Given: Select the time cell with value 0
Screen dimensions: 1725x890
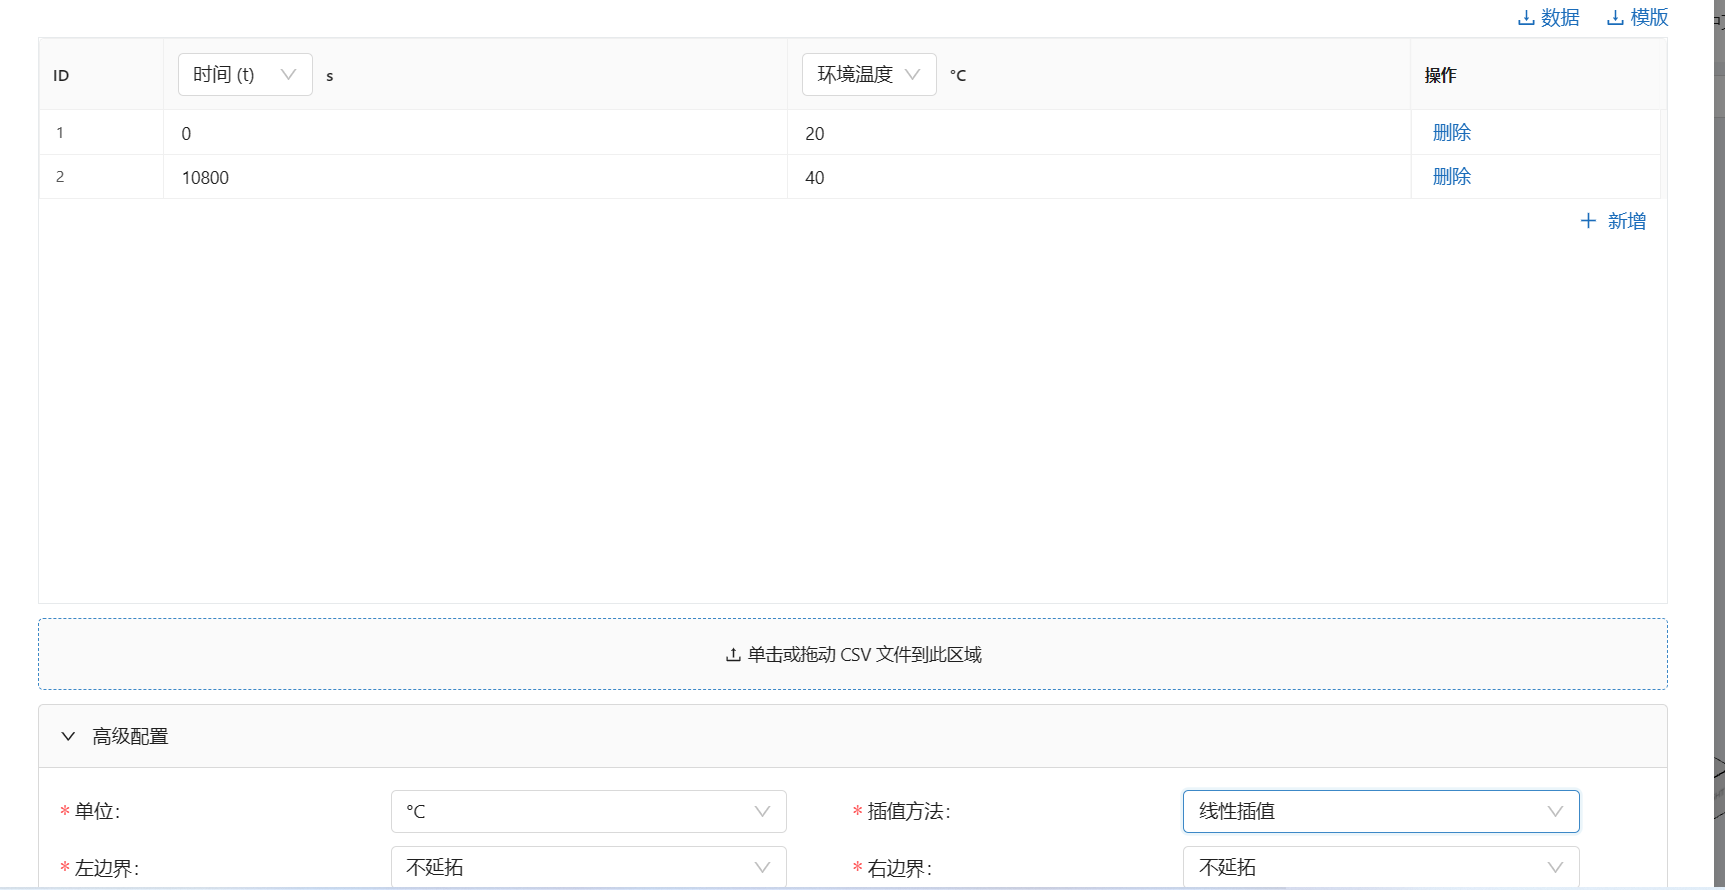Looking at the screenshot, I should (x=475, y=132).
